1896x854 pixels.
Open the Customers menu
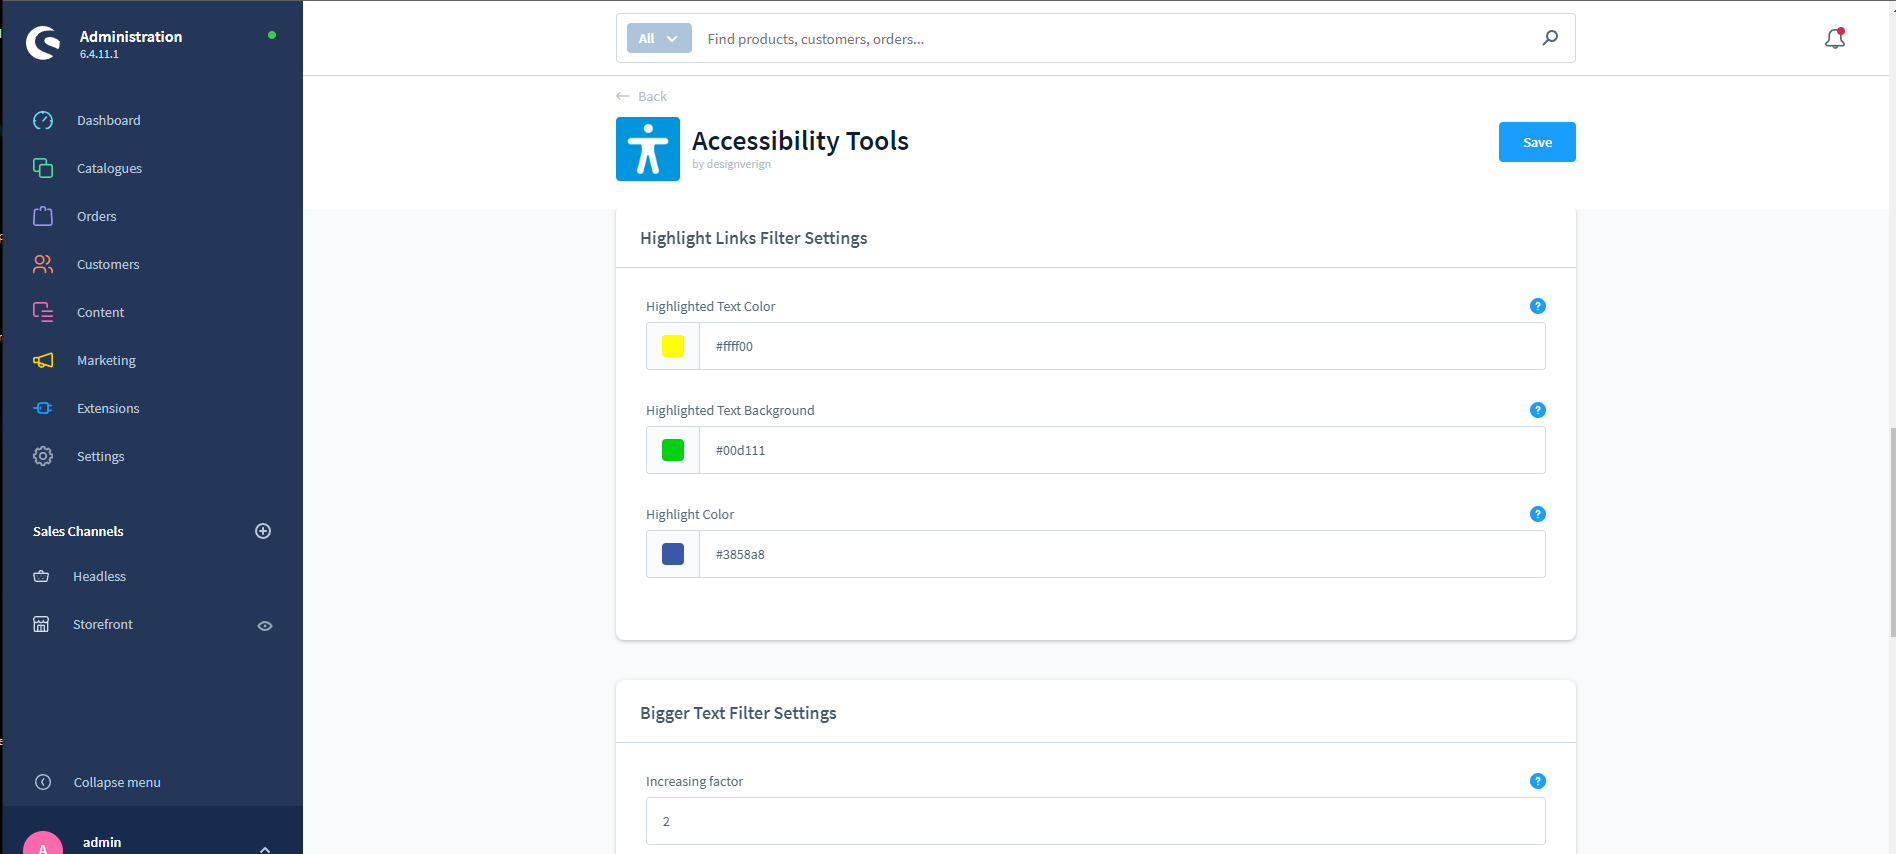point(108,264)
